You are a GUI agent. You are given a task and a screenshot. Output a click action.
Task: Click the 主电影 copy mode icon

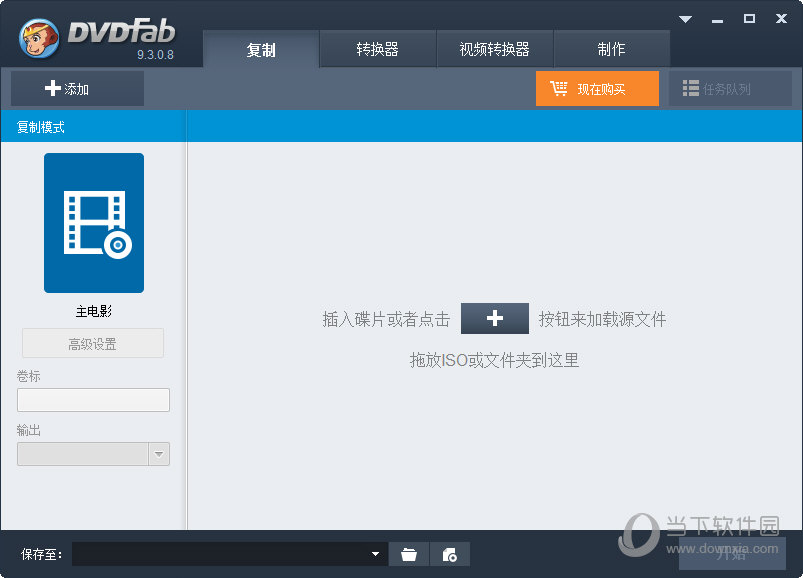point(93,223)
